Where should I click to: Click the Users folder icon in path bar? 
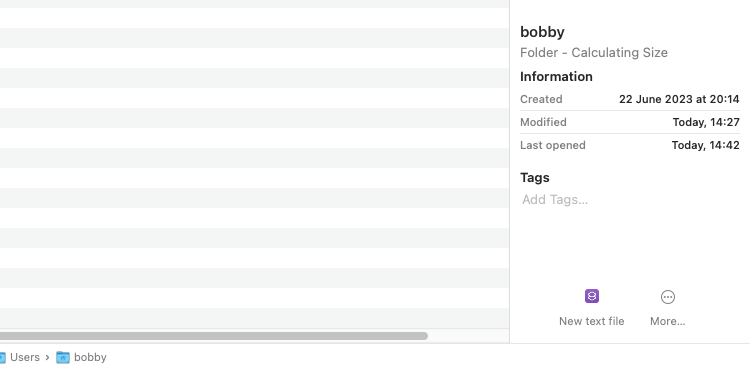(x=2, y=357)
